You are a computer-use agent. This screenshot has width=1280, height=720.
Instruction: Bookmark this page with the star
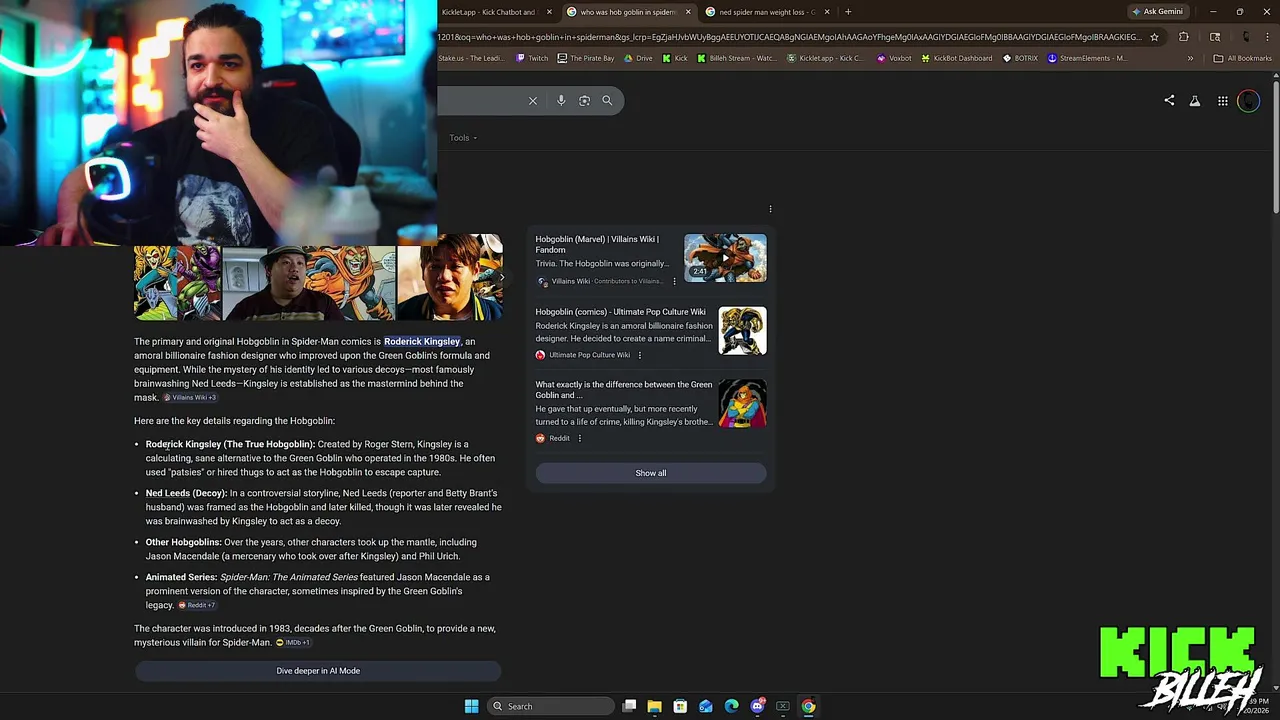(x=1154, y=37)
